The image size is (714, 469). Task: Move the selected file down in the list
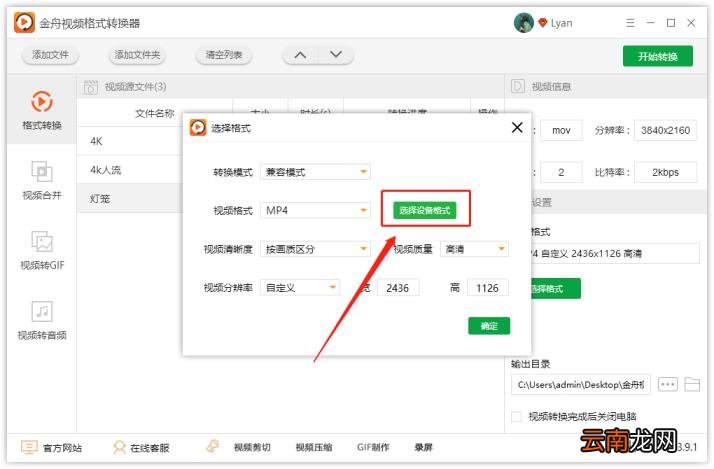click(x=336, y=55)
